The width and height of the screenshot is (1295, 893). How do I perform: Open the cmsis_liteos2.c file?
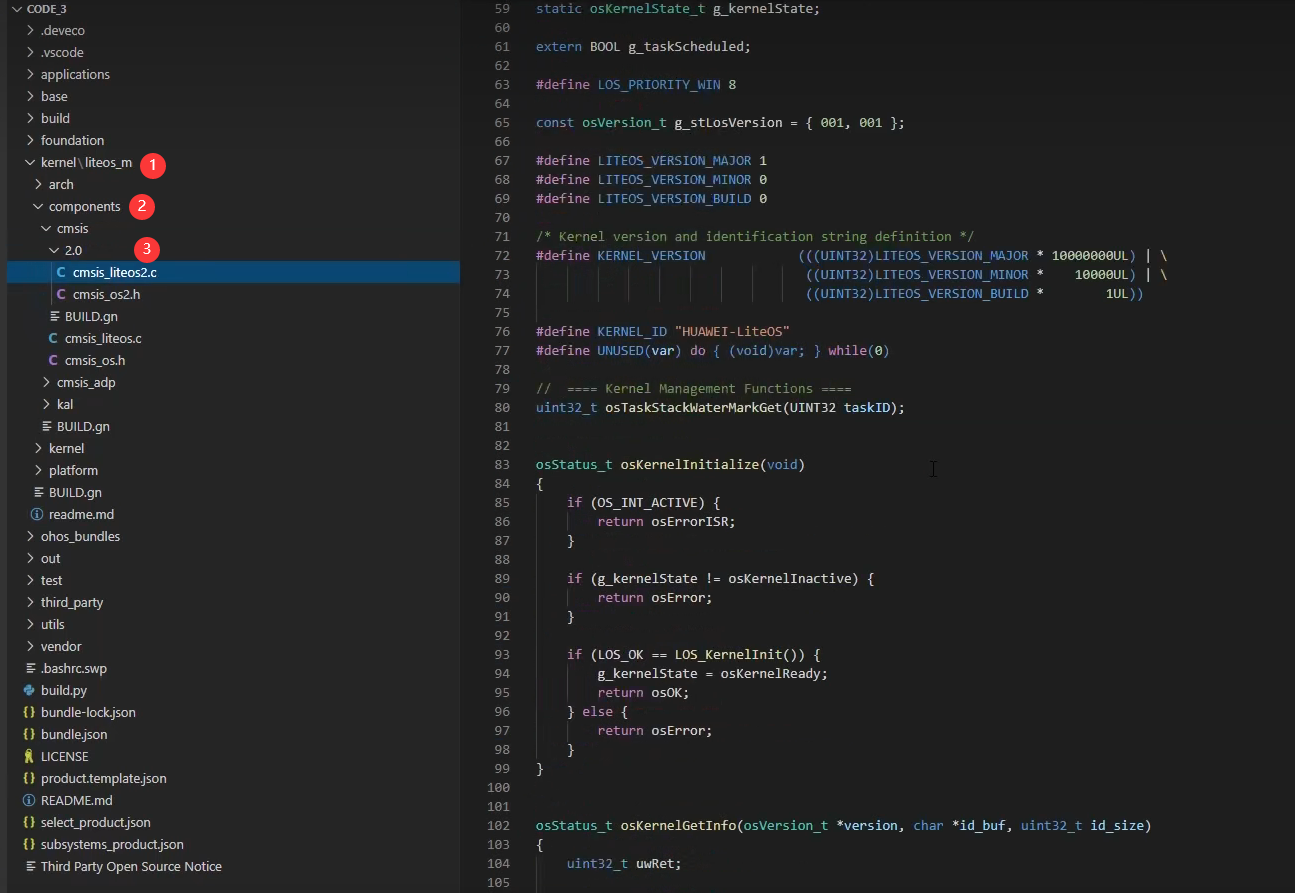[233, 272]
